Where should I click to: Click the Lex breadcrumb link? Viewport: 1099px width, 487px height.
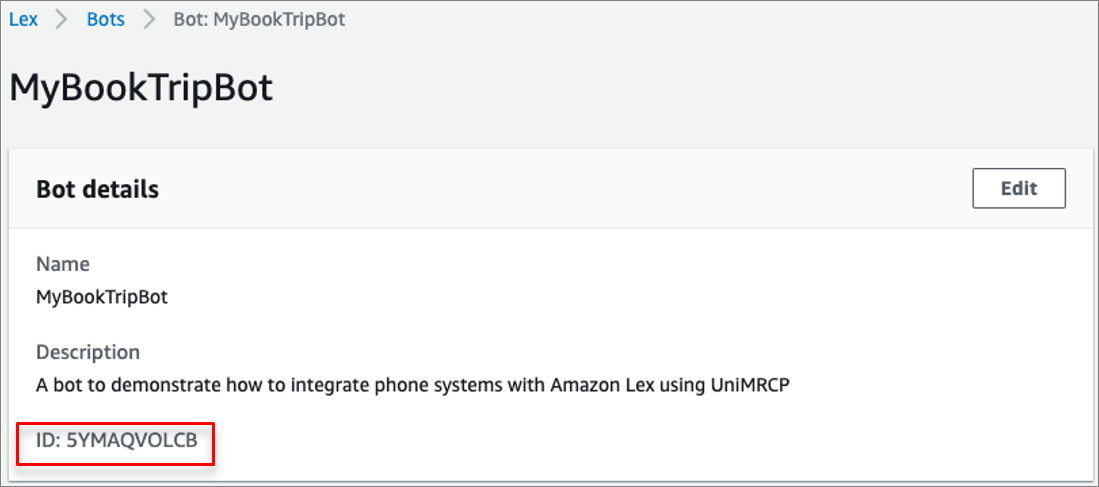pyautogui.click(x=23, y=19)
